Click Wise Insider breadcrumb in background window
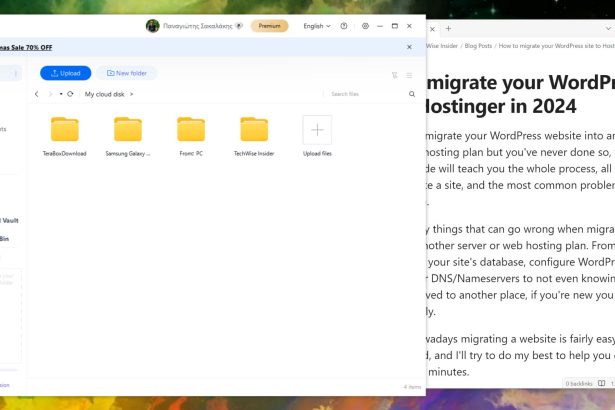The image size is (615, 410). tap(442, 46)
